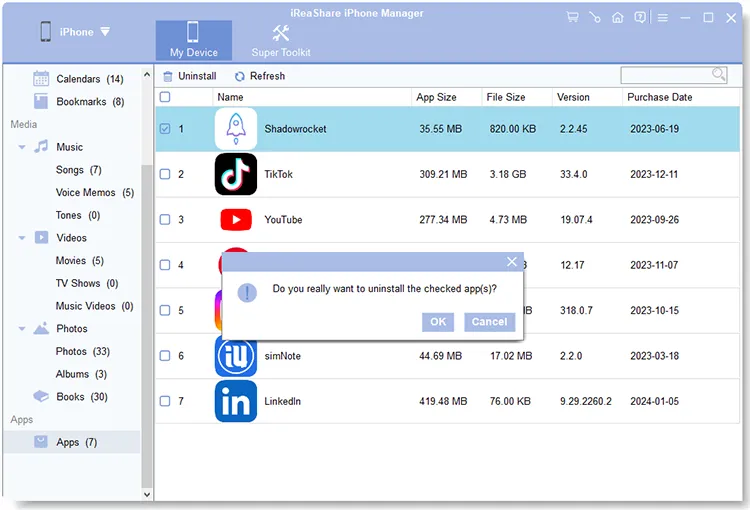Click the LinkedIn version 9.29.2260.2
750x510 pixels.
[x=585, y=401]
